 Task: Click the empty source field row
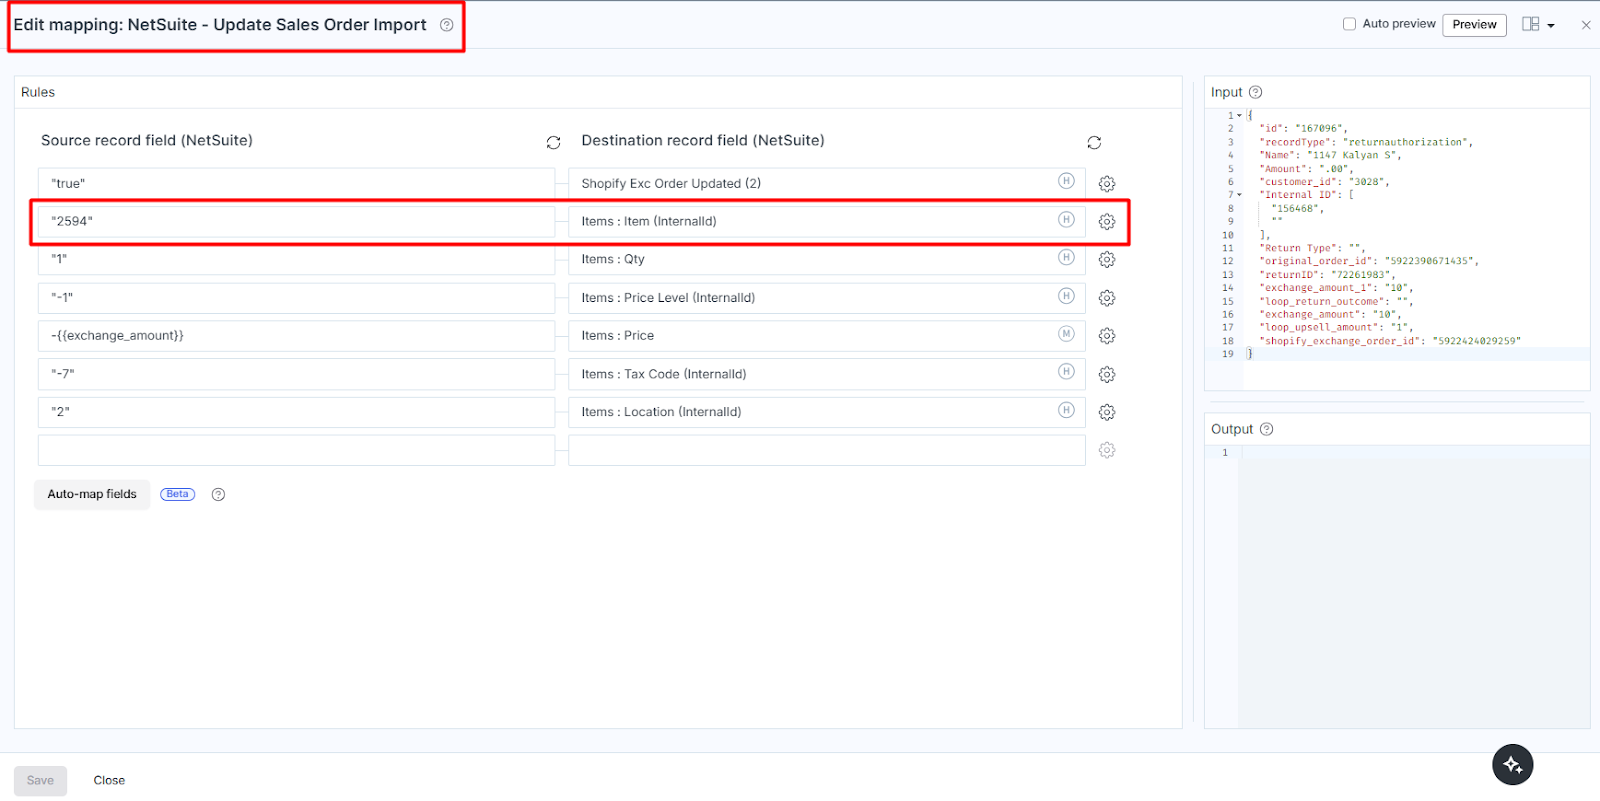point(296,450)
